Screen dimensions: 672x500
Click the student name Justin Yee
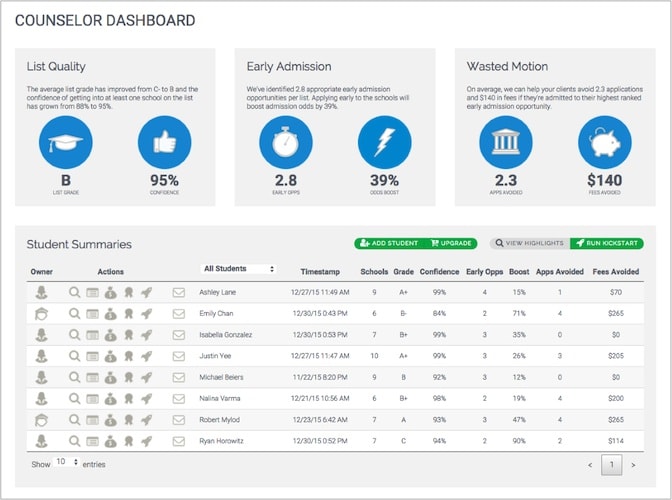click(x=215, y=356)
